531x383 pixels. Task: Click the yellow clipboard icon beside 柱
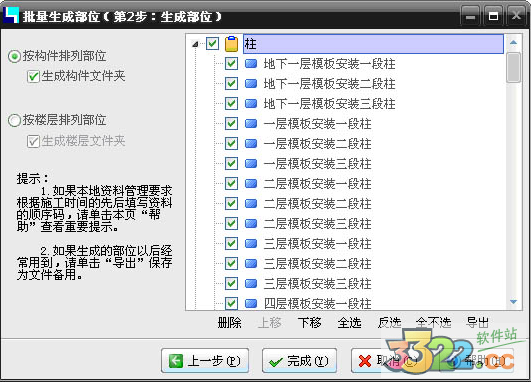click(x=232, y=44)
